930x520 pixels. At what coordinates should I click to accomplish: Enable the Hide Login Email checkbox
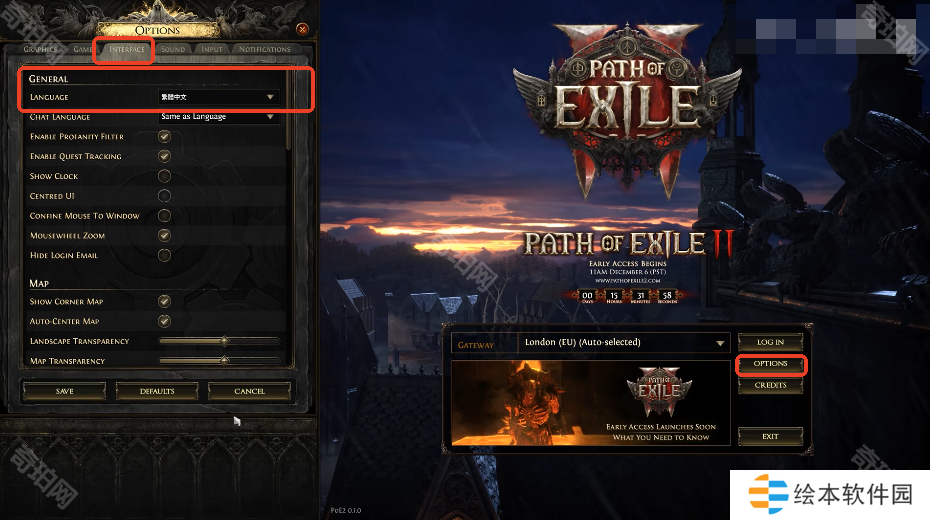pos(164,255)
